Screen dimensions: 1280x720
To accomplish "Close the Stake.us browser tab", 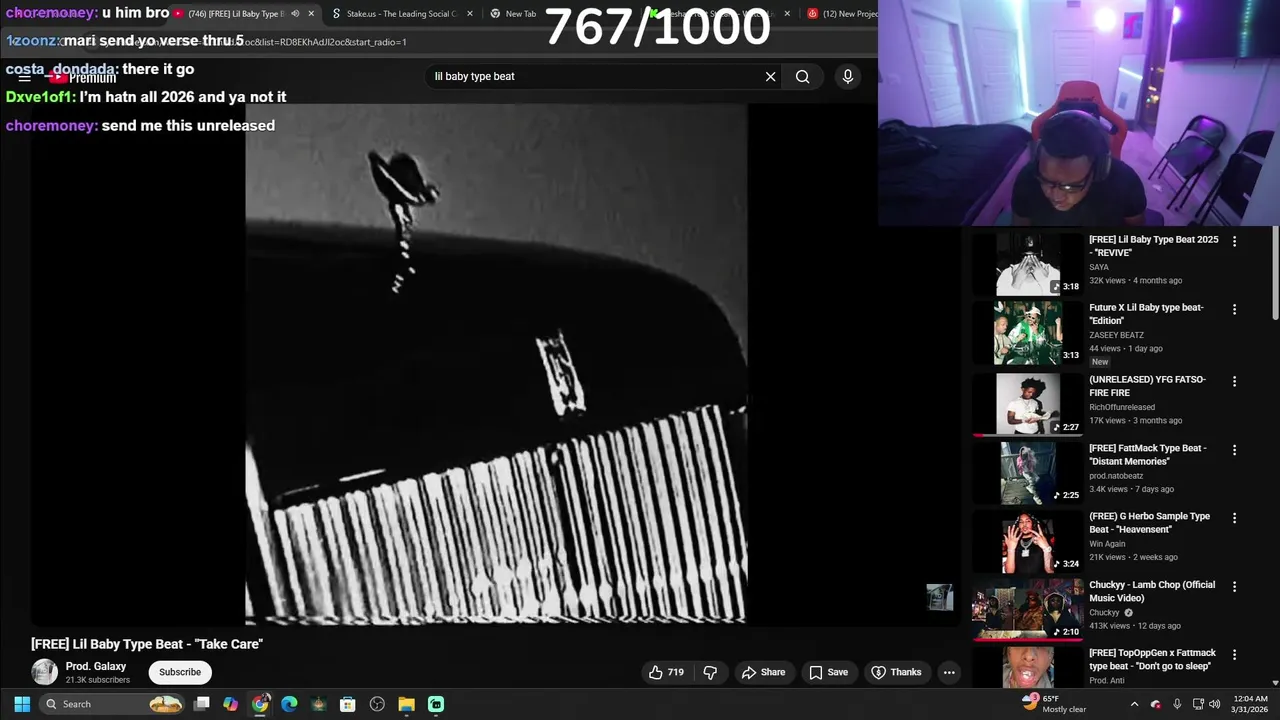I will [x=468, y=13].
